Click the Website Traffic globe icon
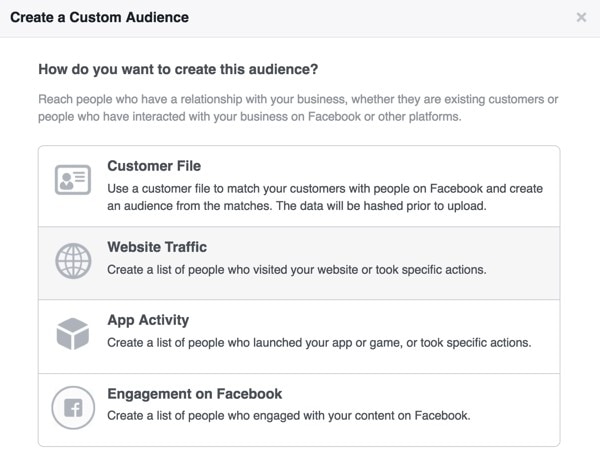 [73, 261]
